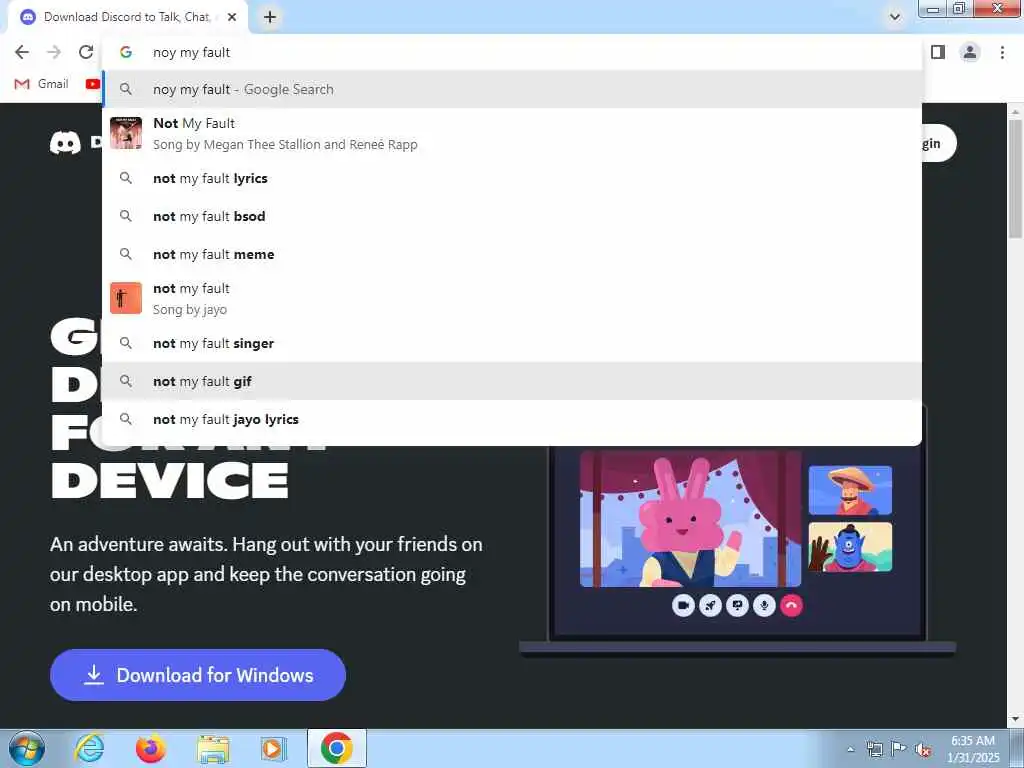Open the Chrome profile avatar

(970, 52)
